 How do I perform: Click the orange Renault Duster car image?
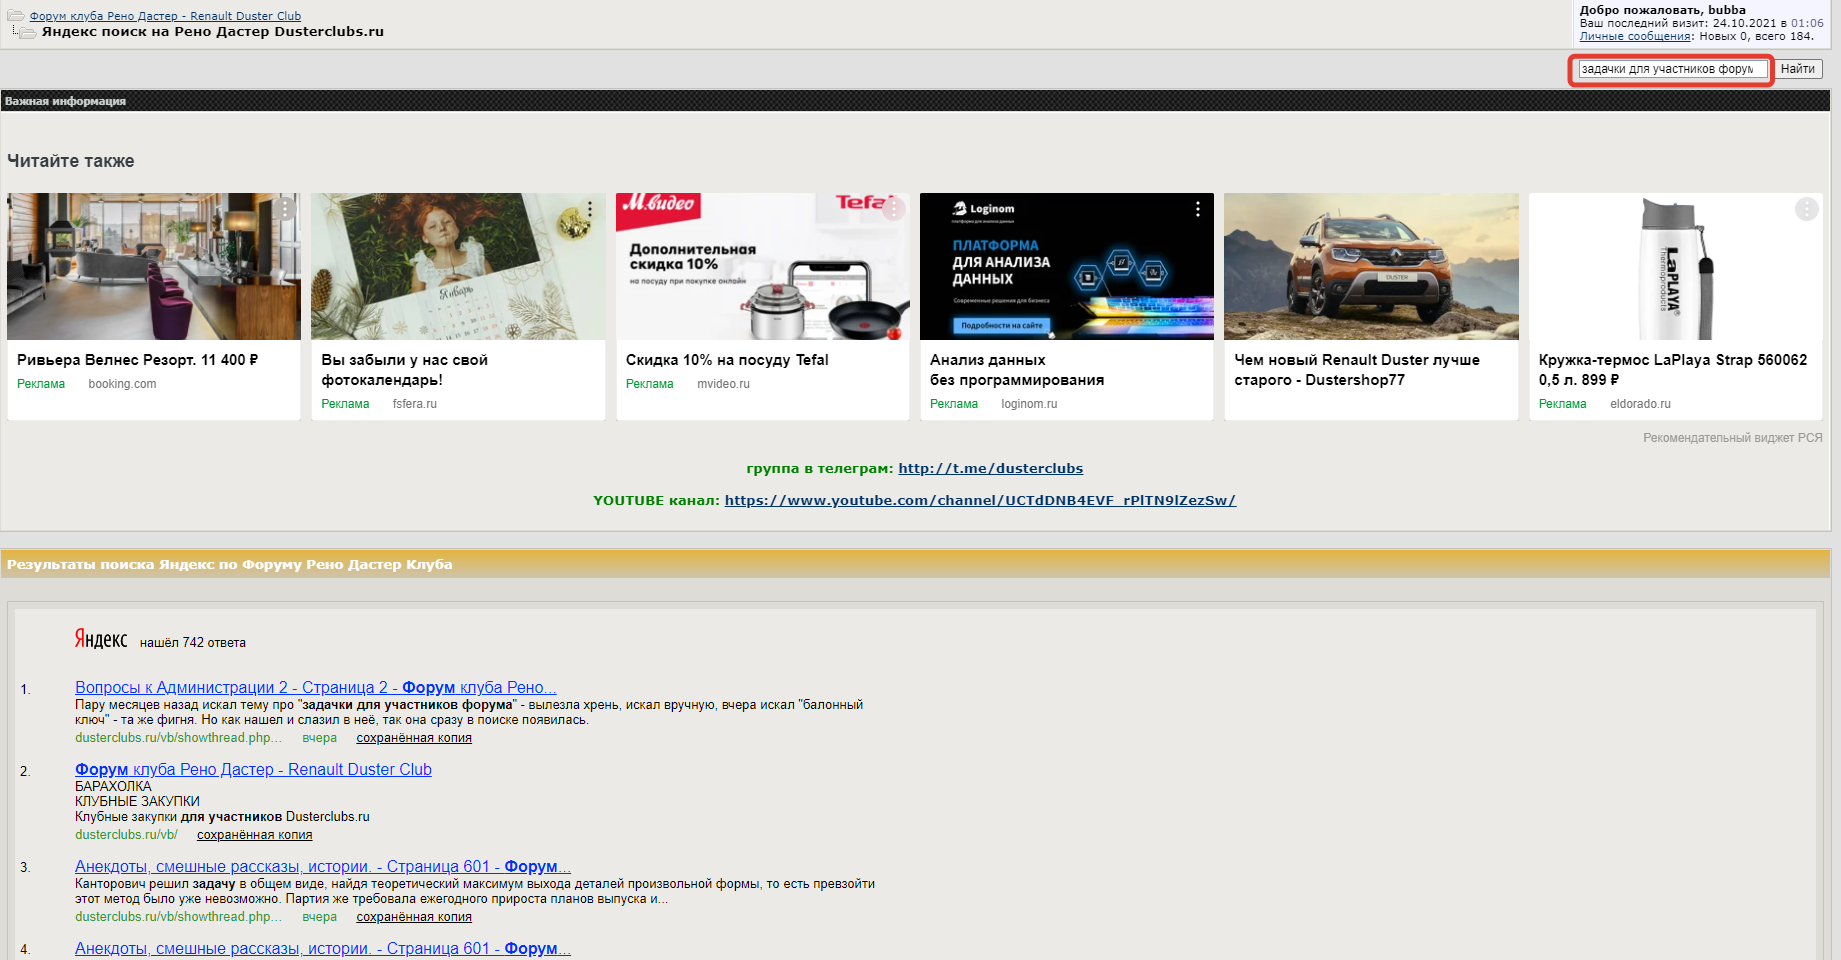(x=1371, y=266)
